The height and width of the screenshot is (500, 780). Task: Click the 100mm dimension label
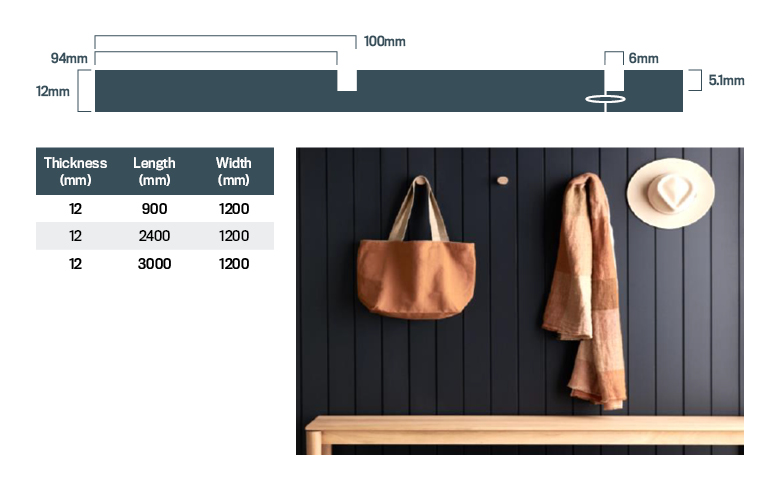tap(384, 41)
